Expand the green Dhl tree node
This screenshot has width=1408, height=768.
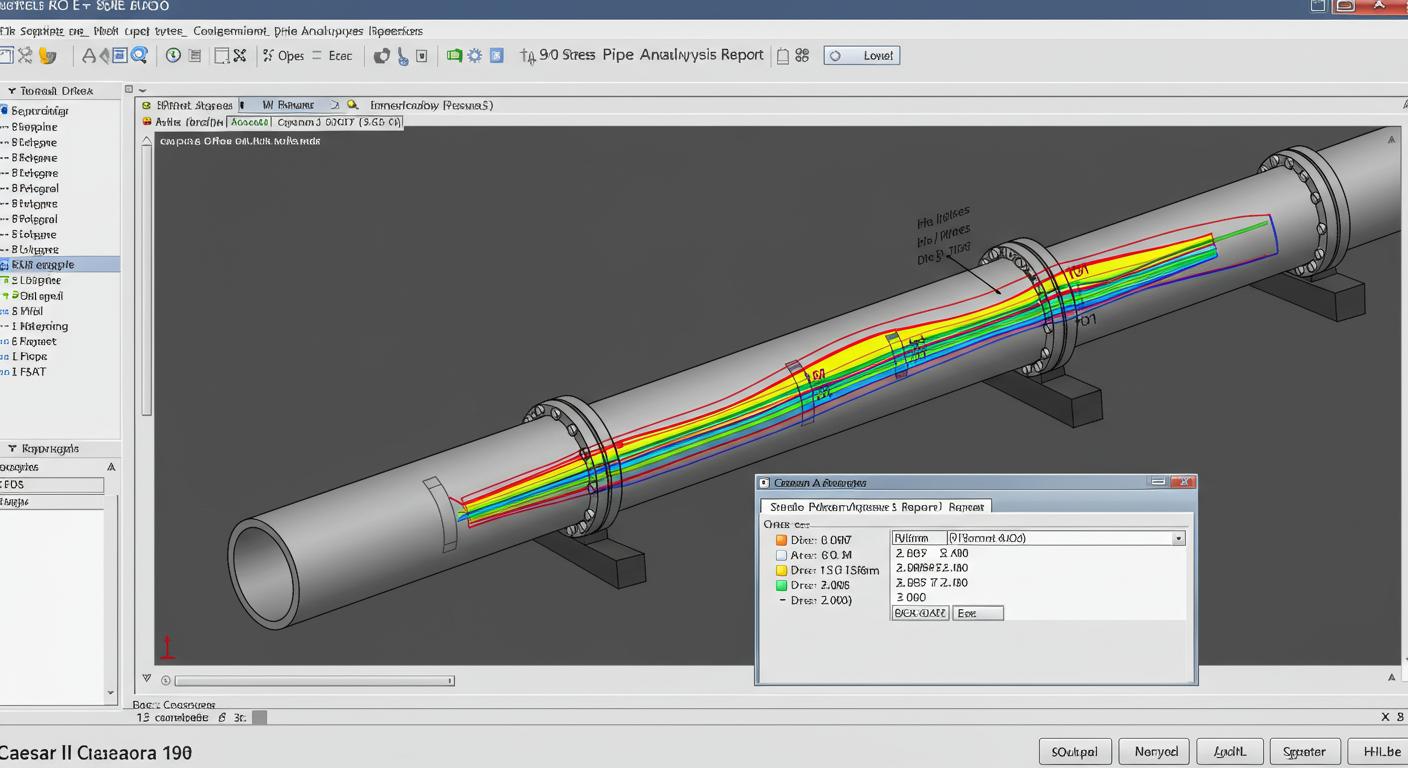[7, 296]
